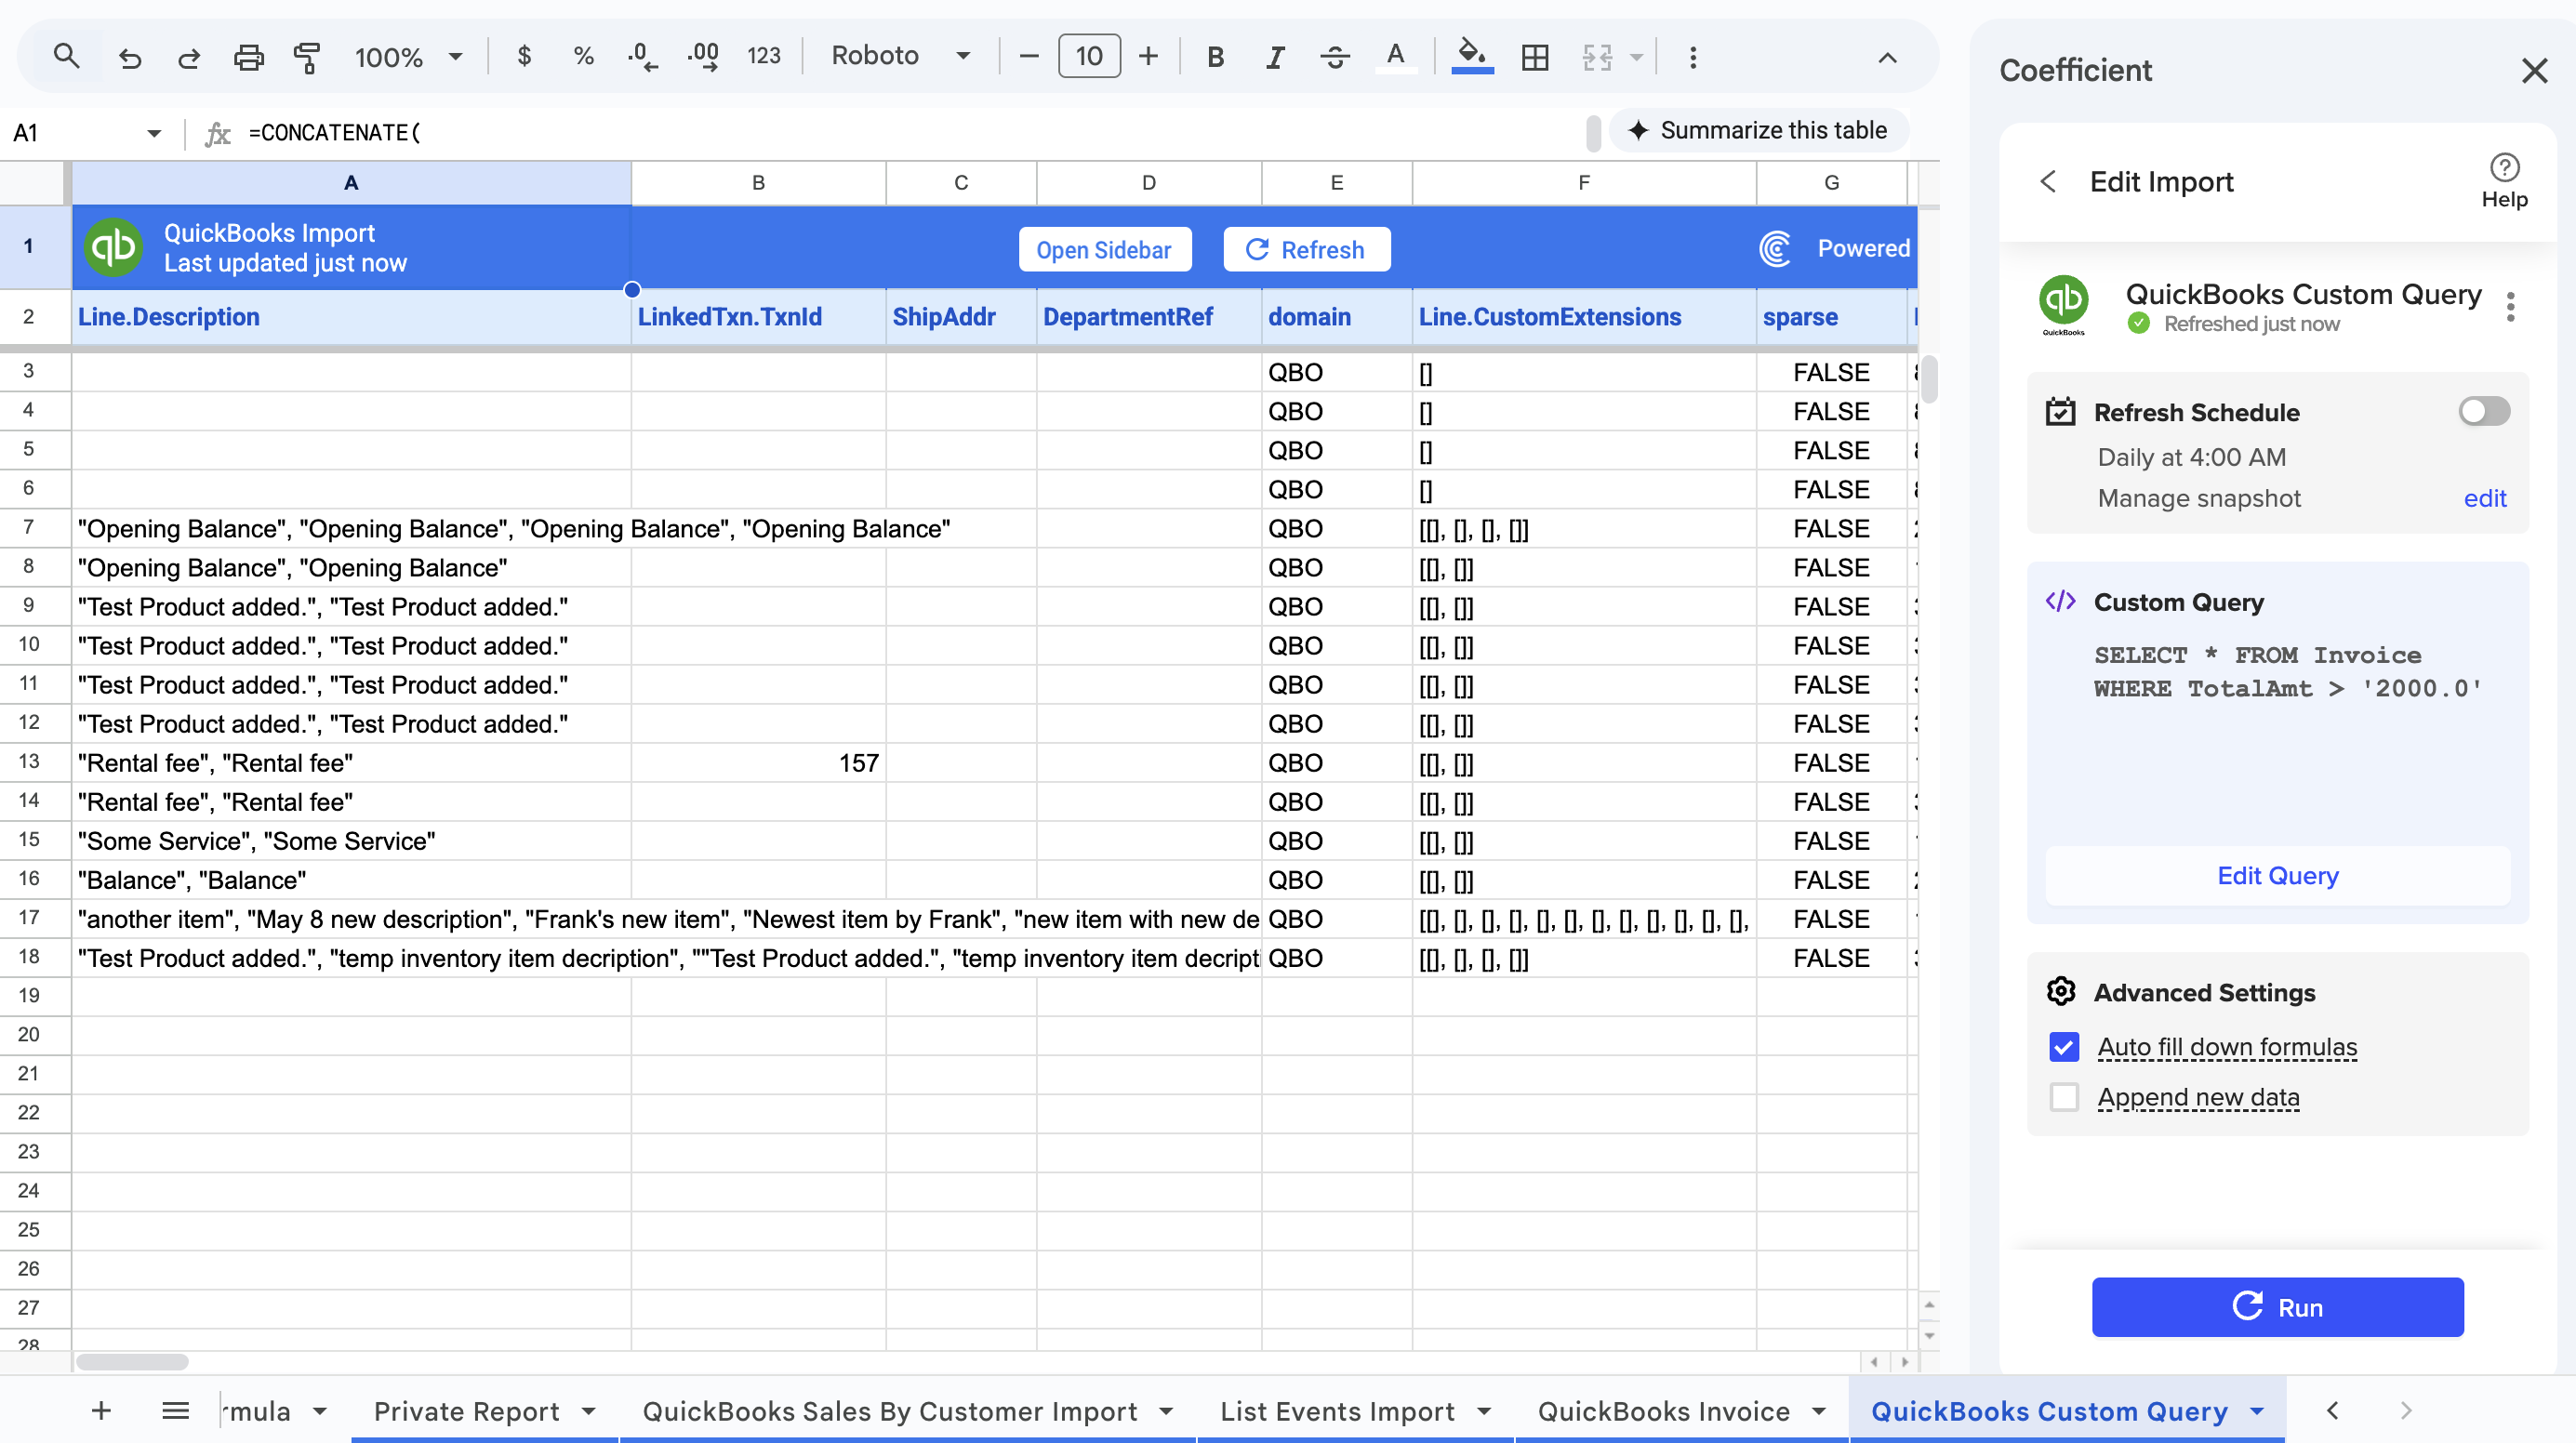Enable the Refresh Schedule toggle
Screen dimensions: 2576x1443
point(2483,411)
